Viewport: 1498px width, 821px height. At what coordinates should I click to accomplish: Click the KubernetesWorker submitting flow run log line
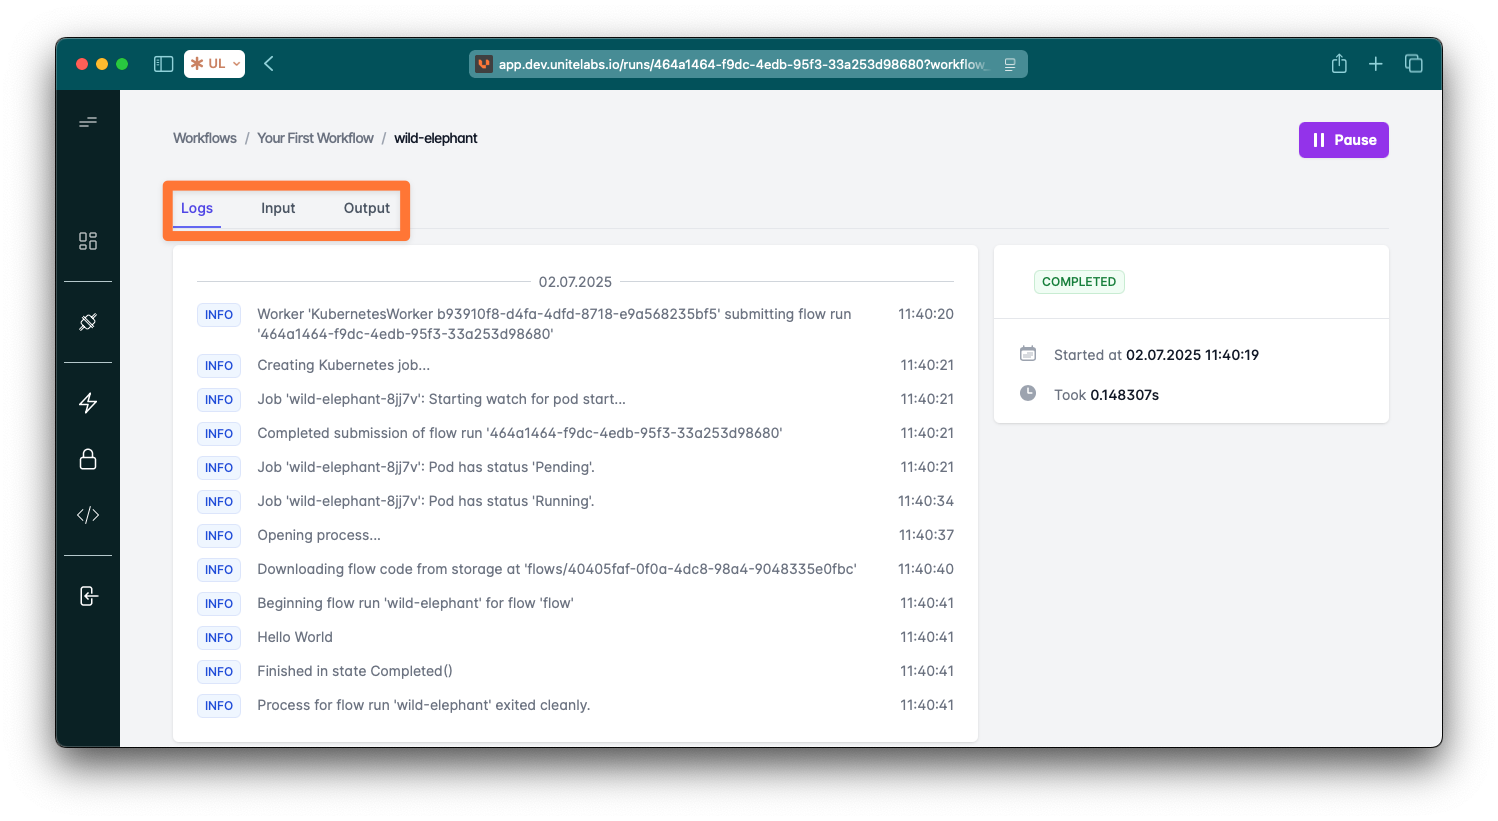point(555,324)
